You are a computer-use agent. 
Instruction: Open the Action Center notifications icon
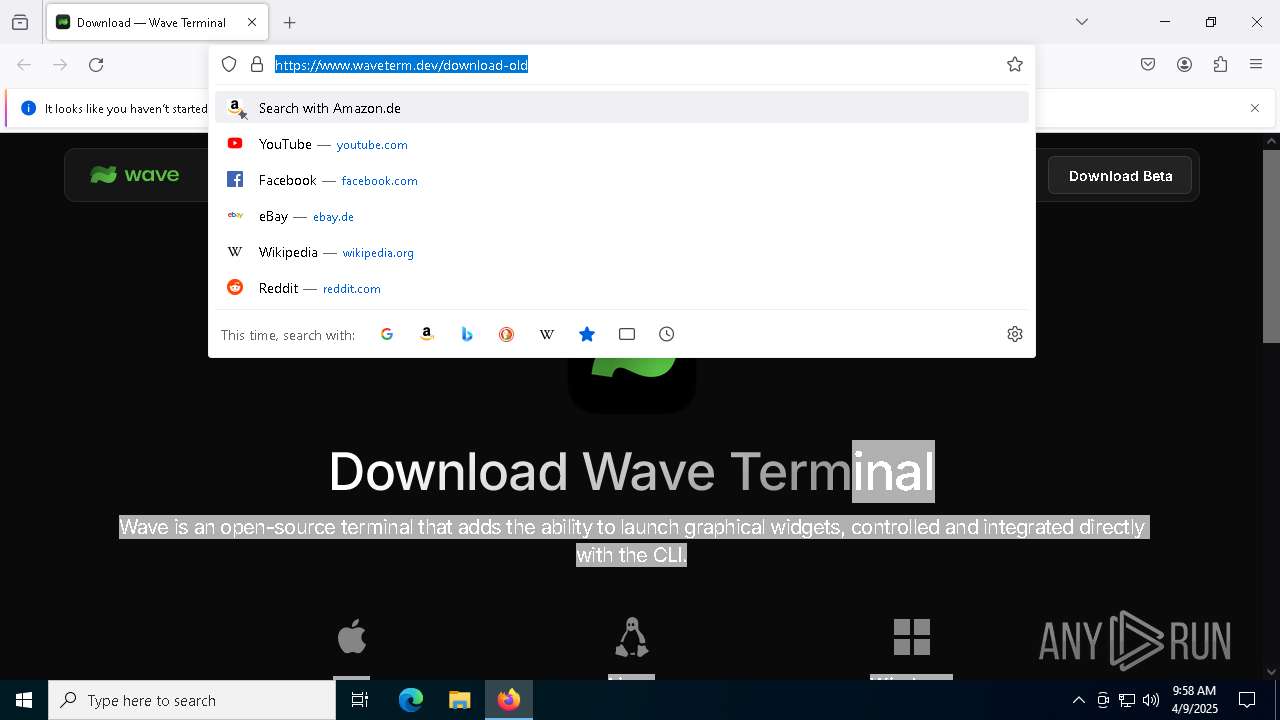tap(1248, 700)
